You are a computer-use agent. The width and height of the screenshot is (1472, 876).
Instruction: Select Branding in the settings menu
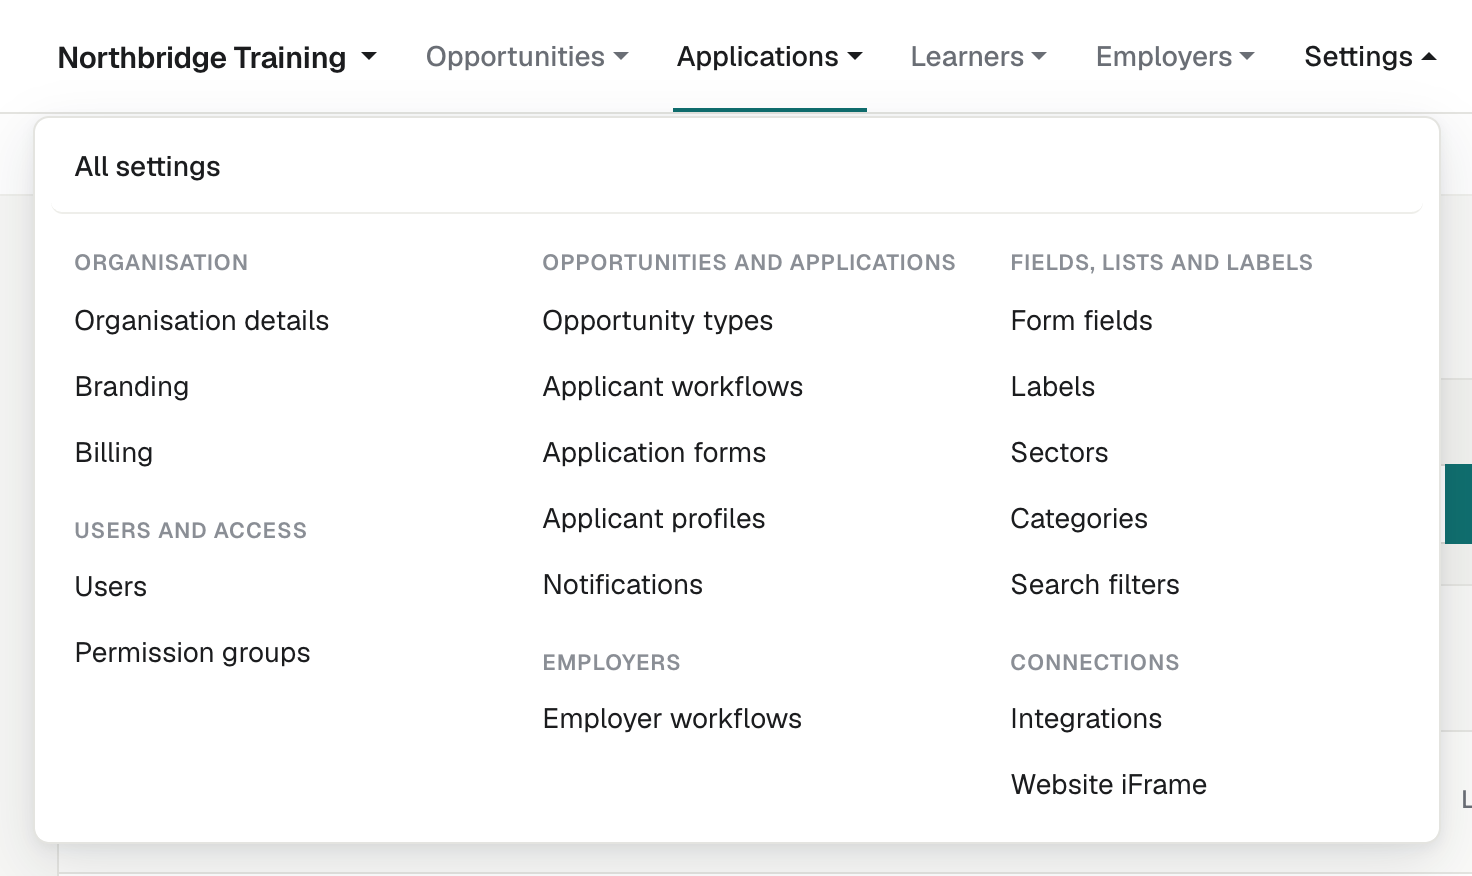coord(132,387)
